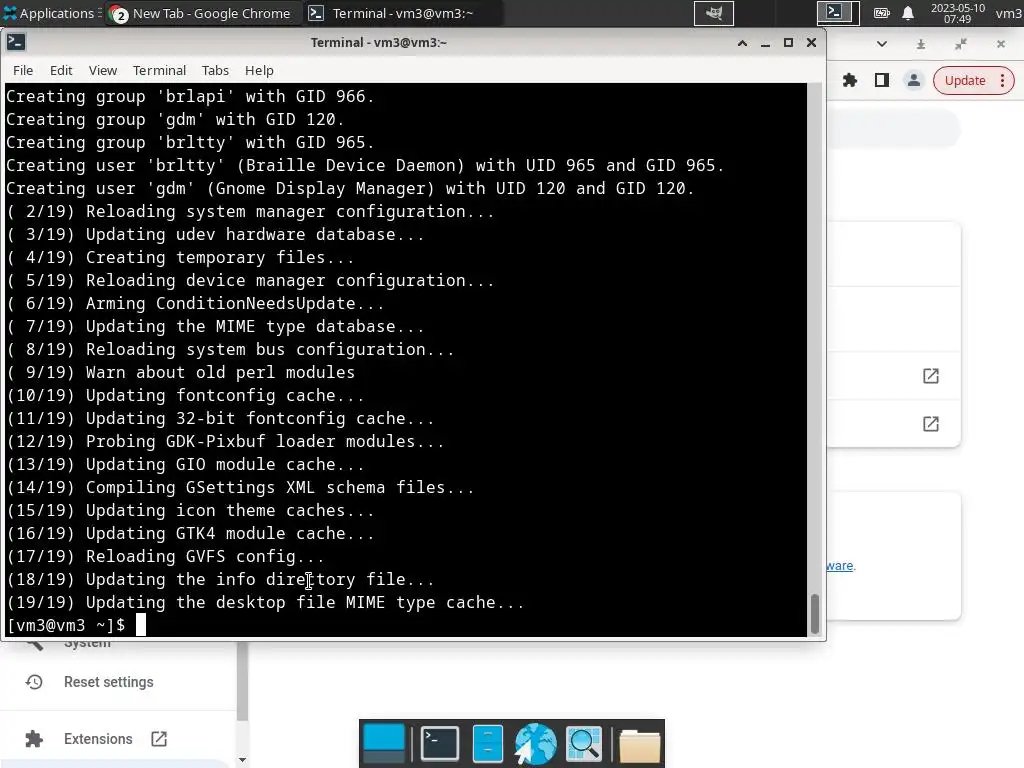Roll up the Terminal window with arrow button
The width and height of the screenshot is (1024, 768).
tap(743, 43)
